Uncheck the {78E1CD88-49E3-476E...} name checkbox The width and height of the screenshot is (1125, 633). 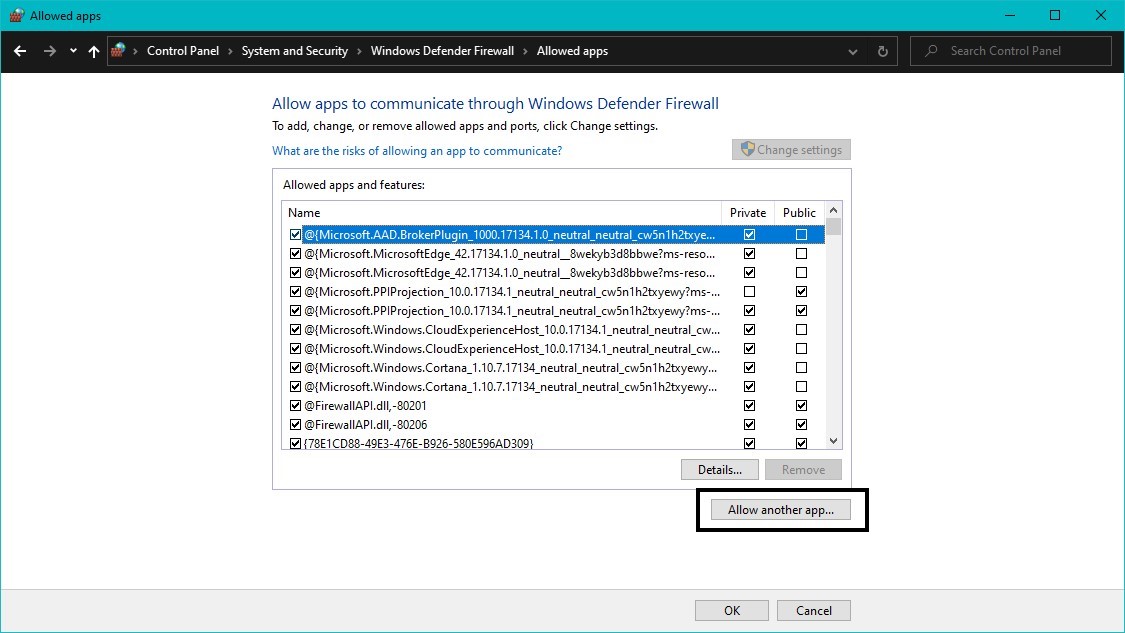click(295, 444)
